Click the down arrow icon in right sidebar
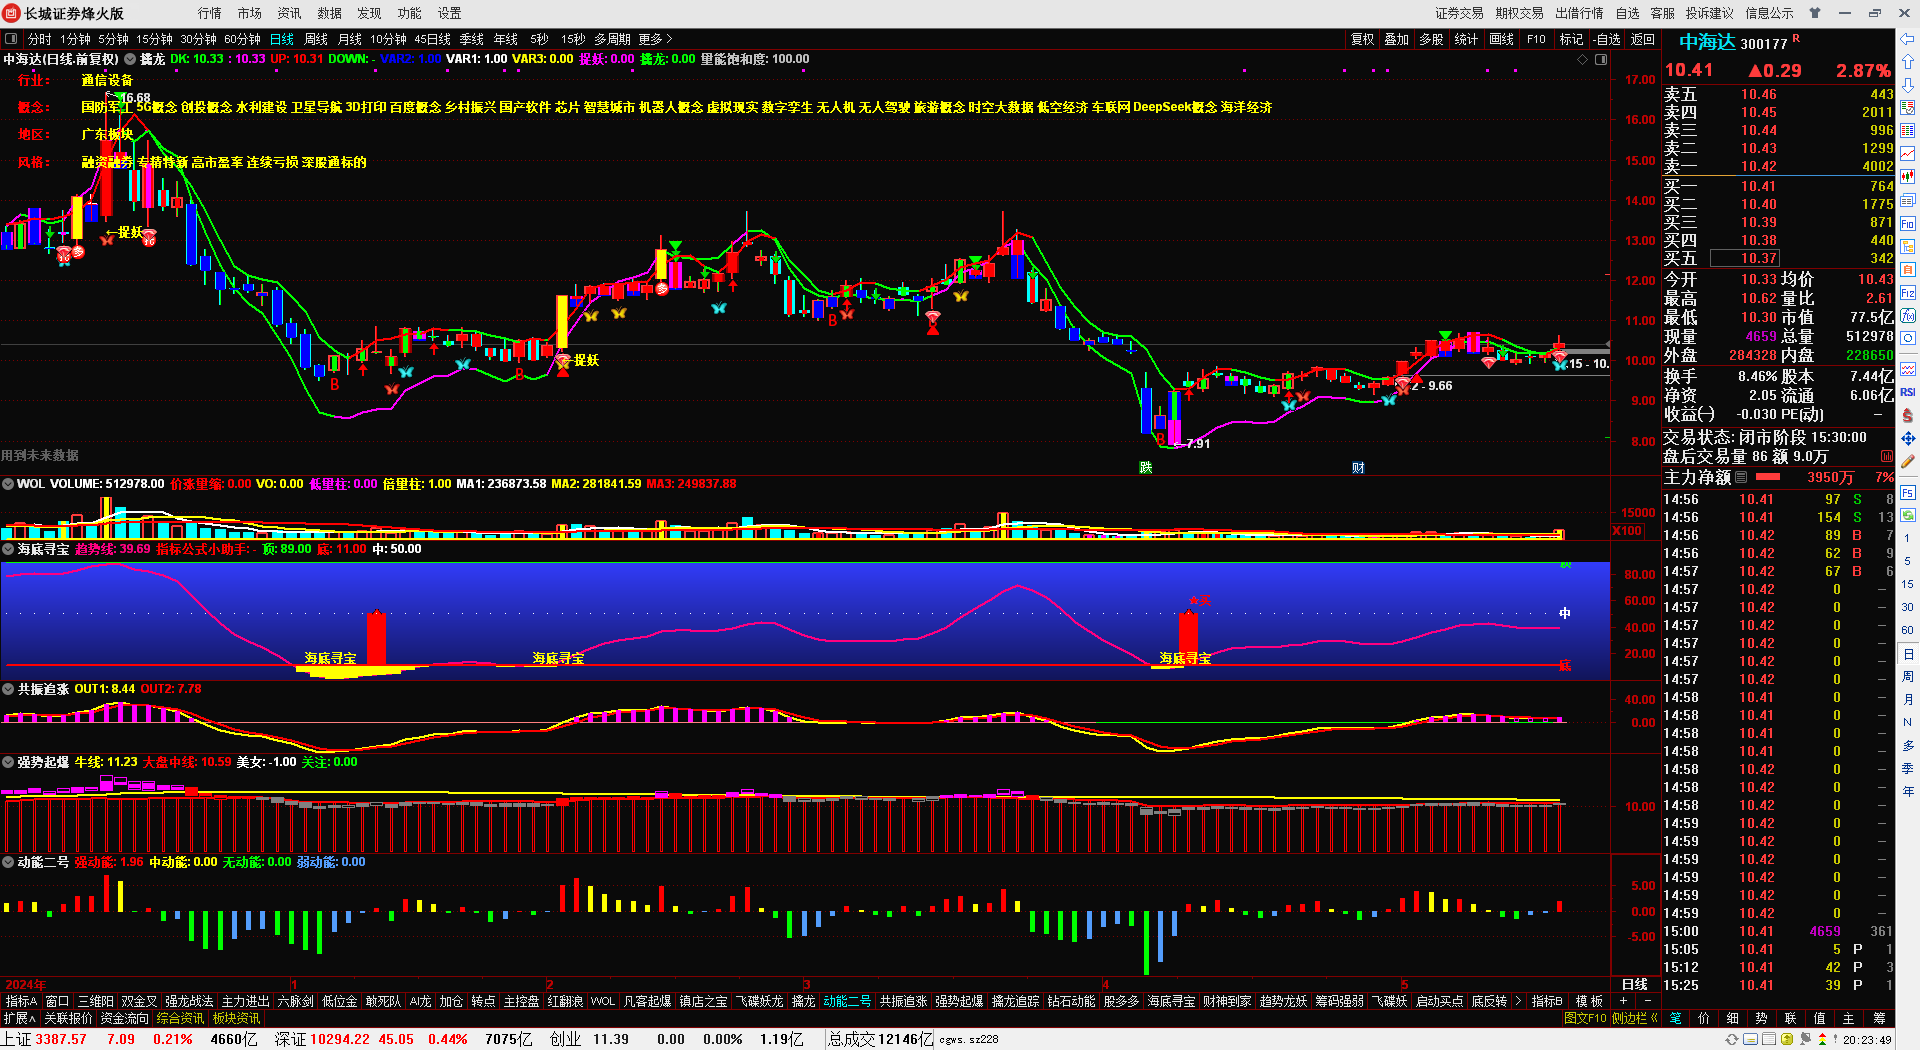The image size is (1920, 1050). [x=1908, y=85]
